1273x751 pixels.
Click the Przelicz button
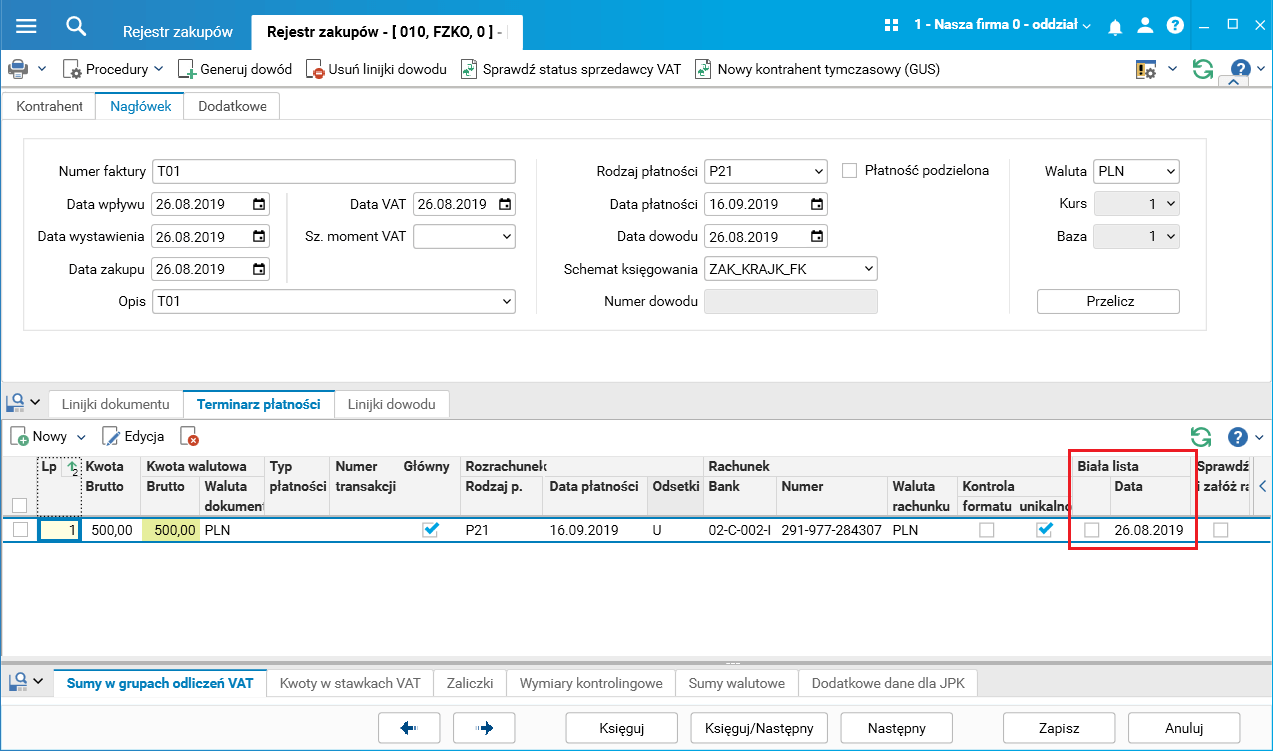coord(1108,301)
